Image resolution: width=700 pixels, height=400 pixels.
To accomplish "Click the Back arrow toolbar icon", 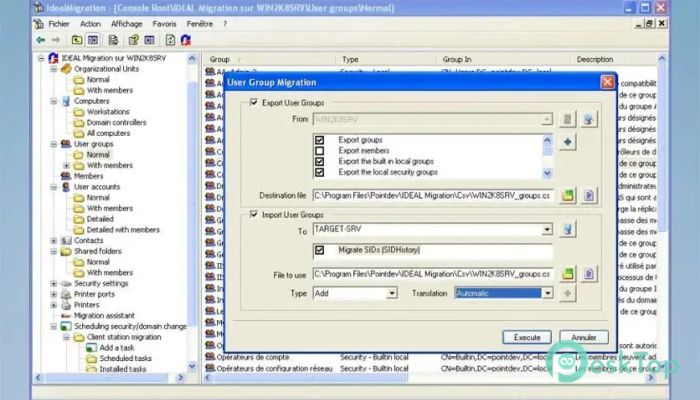I will tap(41, 40).
